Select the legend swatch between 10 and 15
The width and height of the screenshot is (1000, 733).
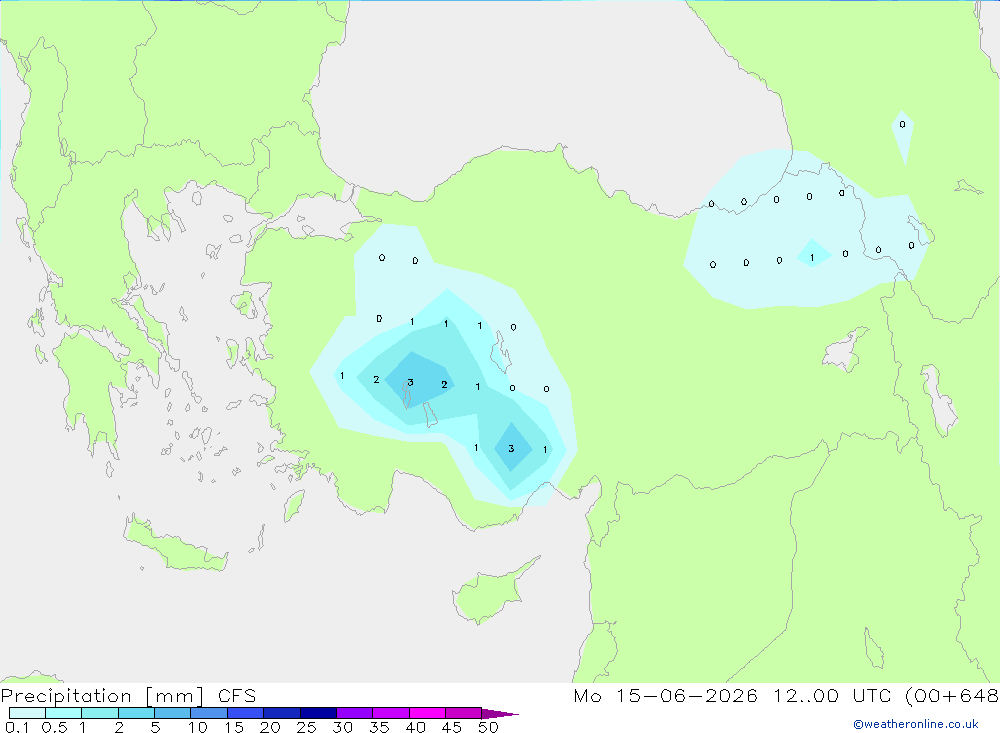209,713
